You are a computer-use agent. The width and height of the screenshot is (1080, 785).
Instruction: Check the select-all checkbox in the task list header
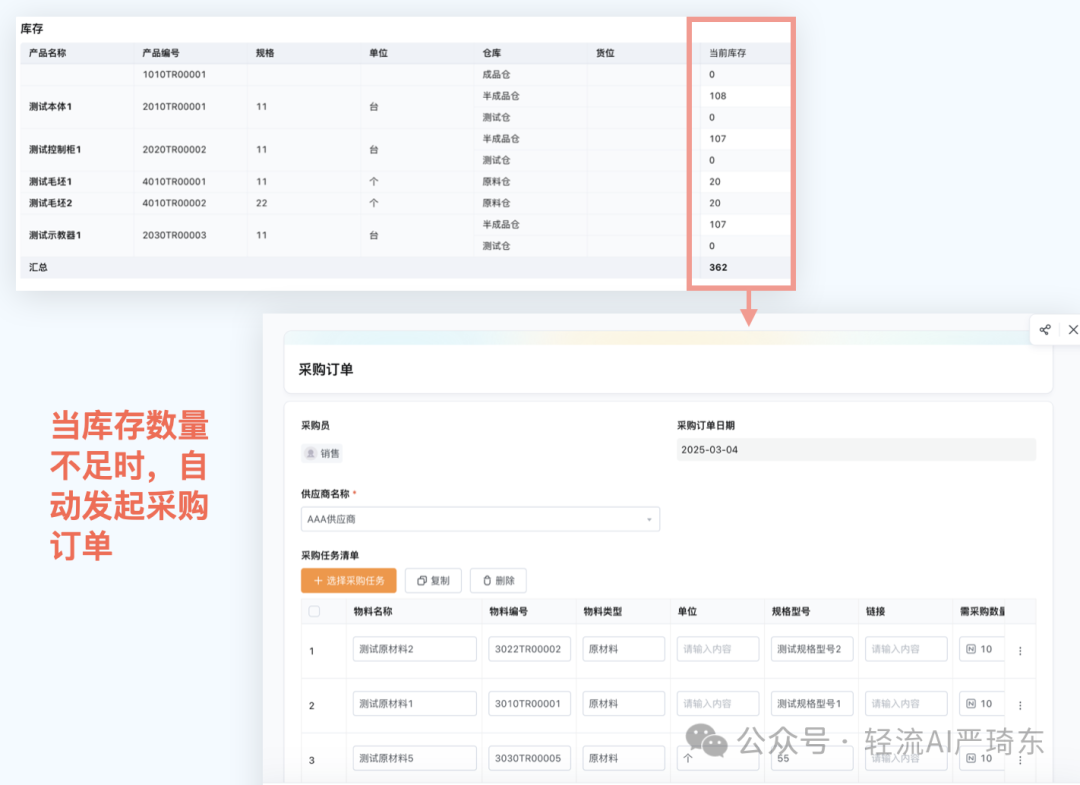314,611
